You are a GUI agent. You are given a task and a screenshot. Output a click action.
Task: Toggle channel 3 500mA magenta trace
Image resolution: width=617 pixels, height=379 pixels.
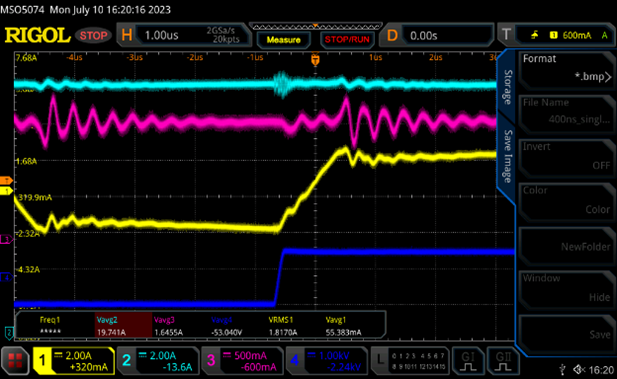[x=242, y=361]
